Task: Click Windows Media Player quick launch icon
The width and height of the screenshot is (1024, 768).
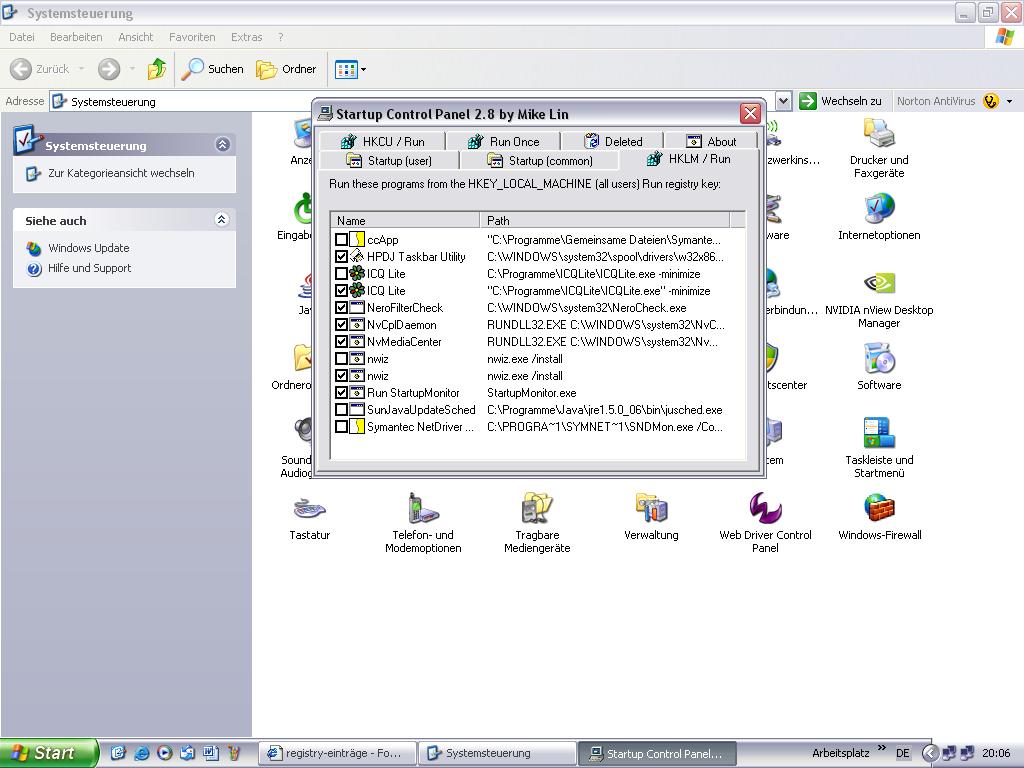Action: pyautogui.click(x=165, y=753)
